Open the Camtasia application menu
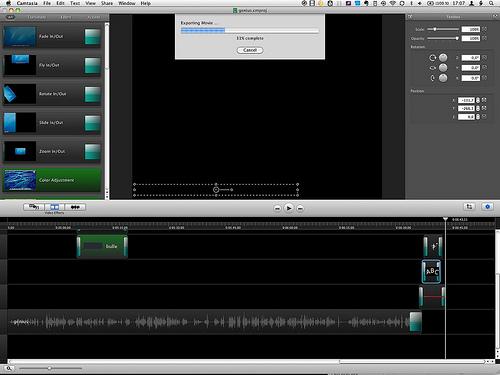The image size is (500, 375). pyautogui.click(x=27, y=3)
